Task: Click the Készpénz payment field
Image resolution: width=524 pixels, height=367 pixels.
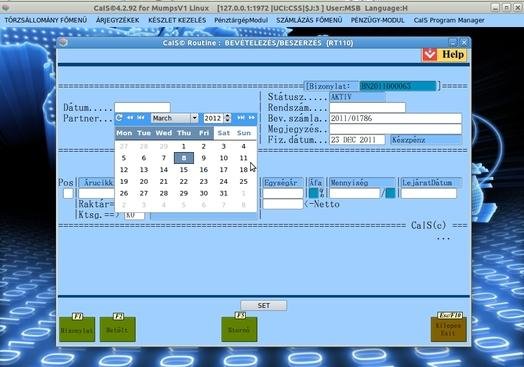Action: pyautogui.click(x=426, y=139)
